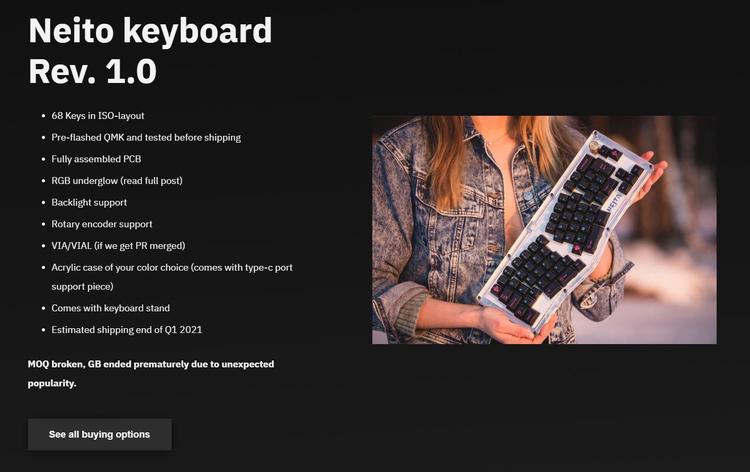Image resolution: width=750 pixels, height=472 pixels.
Task: Select the type-c port support piece line
Action: (x=82, y=286)
